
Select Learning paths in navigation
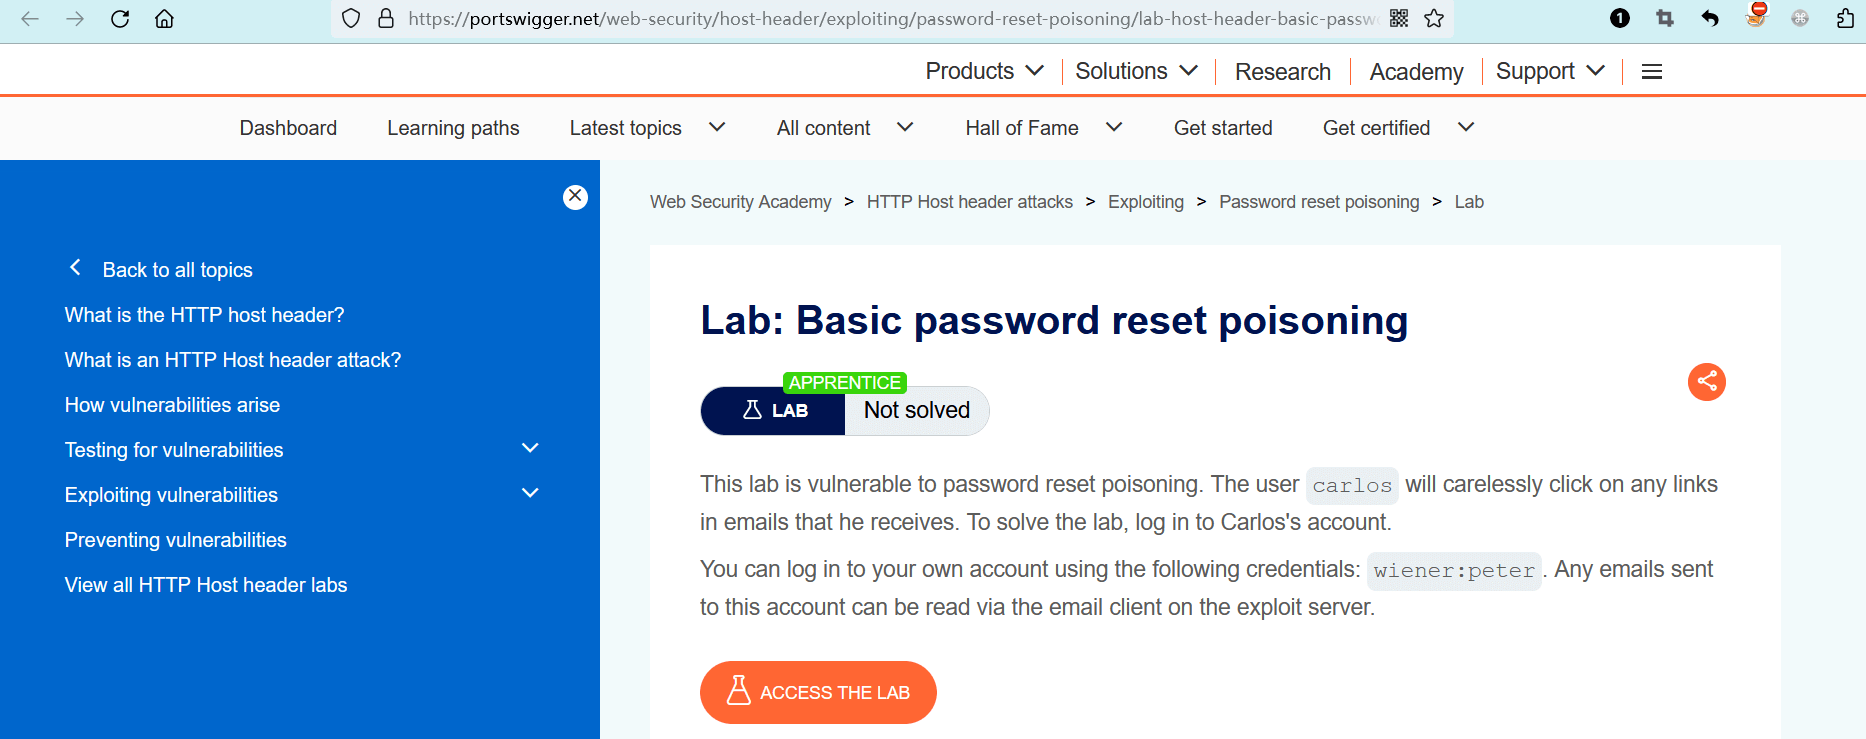tap(453, 128)
